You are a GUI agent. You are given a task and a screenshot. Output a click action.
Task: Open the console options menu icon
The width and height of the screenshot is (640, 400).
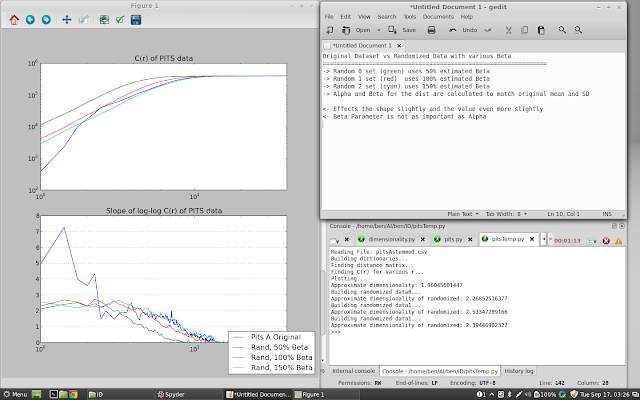tap(592, 241)
